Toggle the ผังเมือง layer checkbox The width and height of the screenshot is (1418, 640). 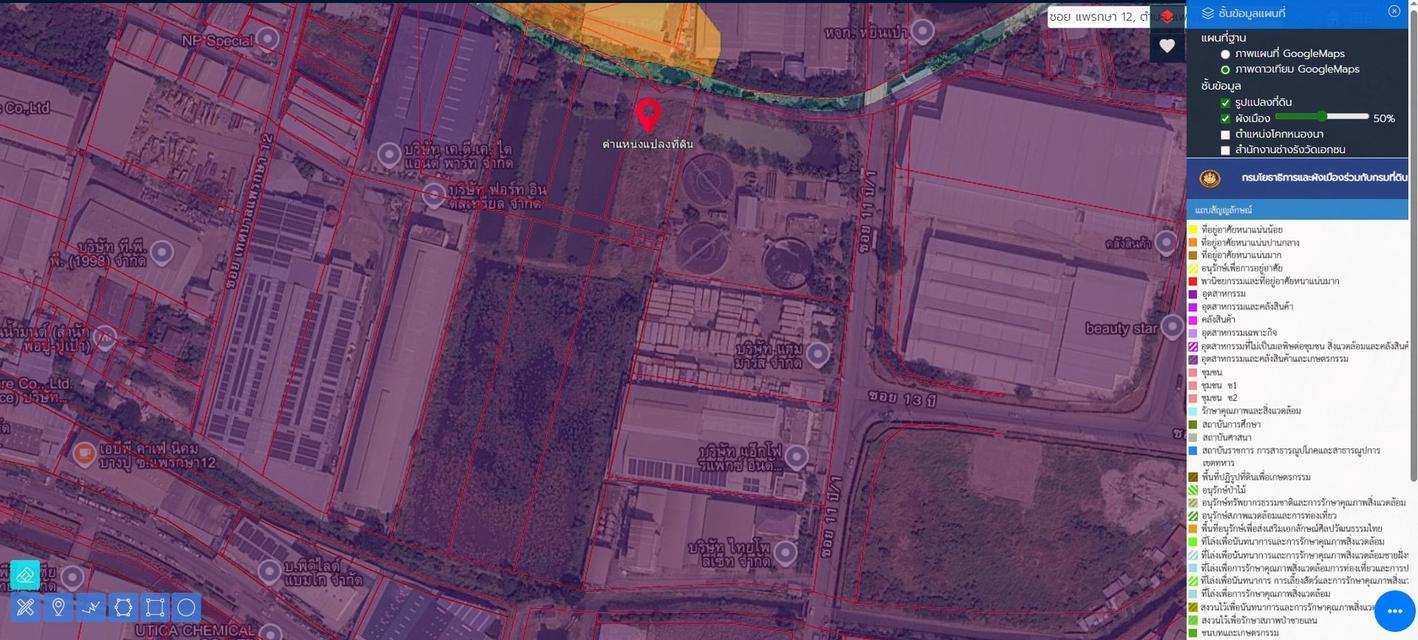[x=1225, y=119]
